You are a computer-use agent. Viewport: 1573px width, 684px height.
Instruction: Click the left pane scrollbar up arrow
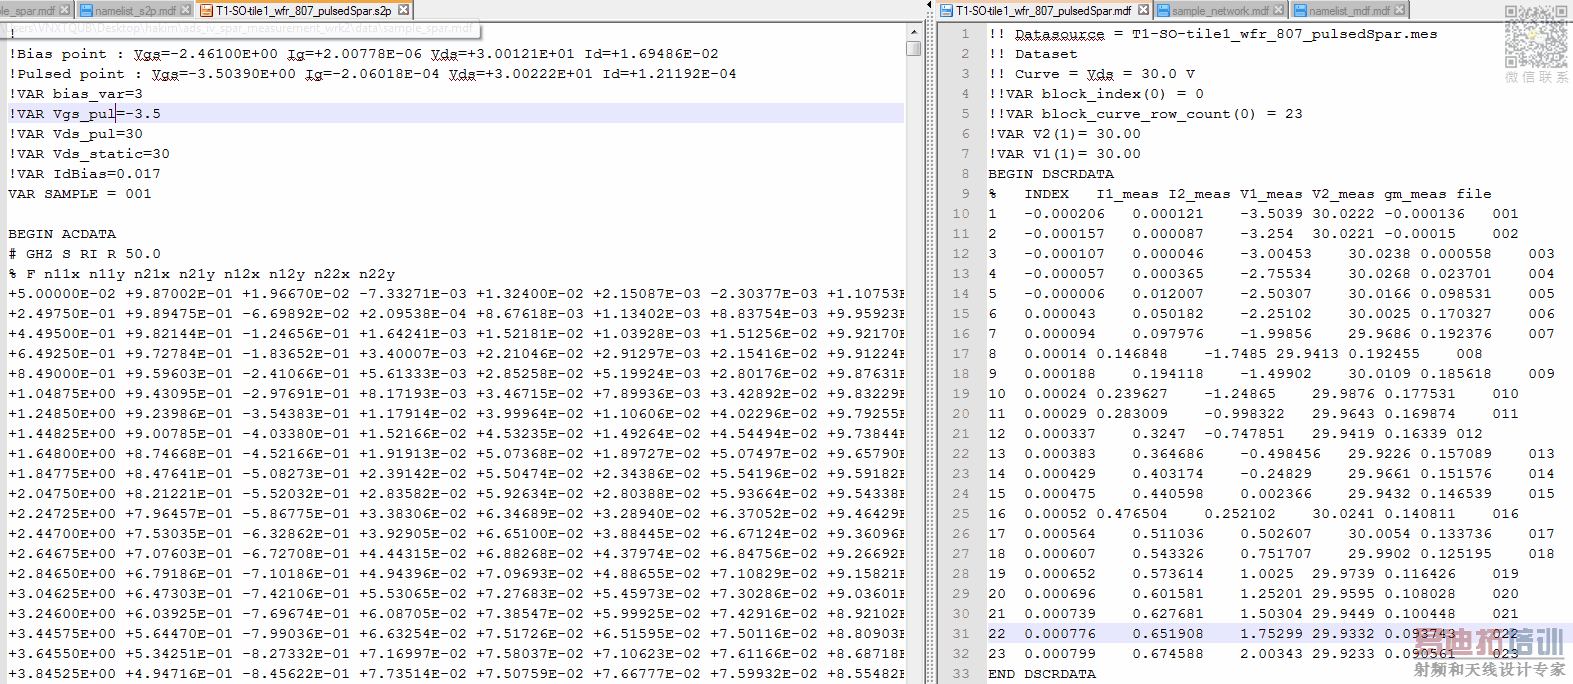pos(914,32)
